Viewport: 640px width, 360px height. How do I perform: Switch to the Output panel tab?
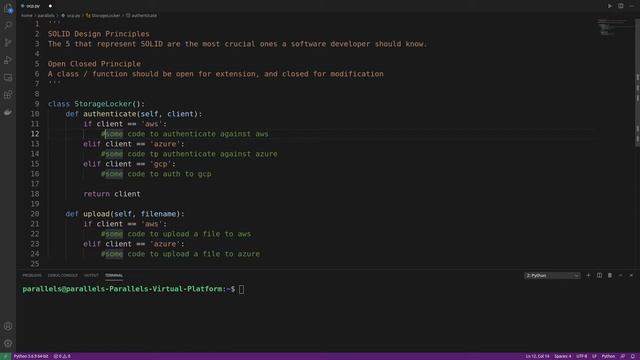point(91,276)
